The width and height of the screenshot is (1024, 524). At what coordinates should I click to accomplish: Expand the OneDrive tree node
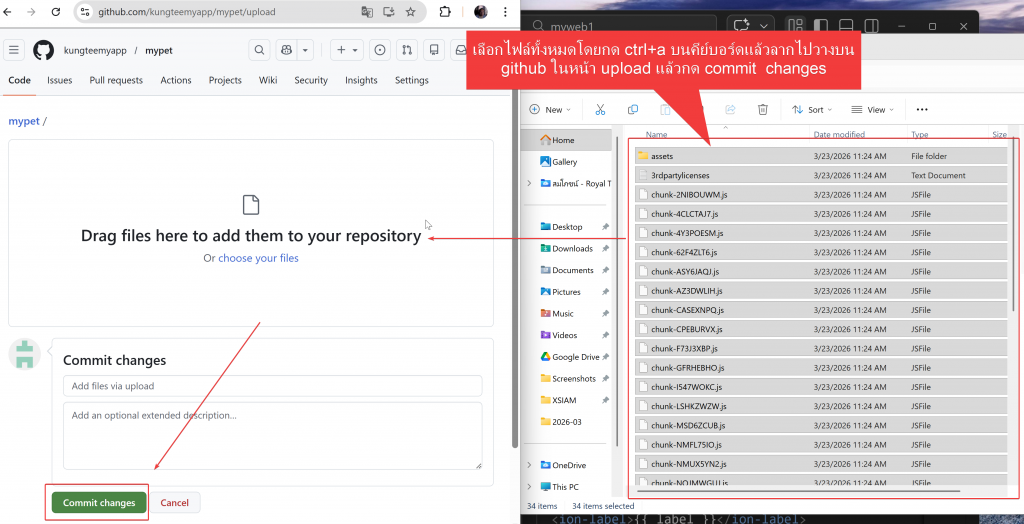pos(528,465)
